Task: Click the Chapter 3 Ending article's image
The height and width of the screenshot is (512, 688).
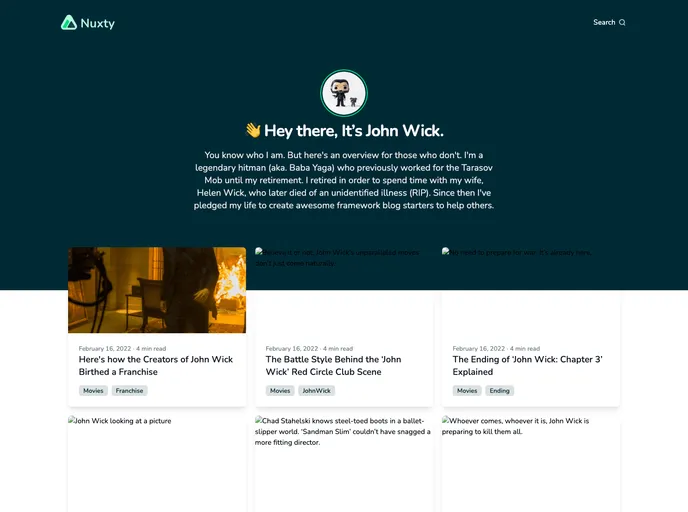Action: 530,290
